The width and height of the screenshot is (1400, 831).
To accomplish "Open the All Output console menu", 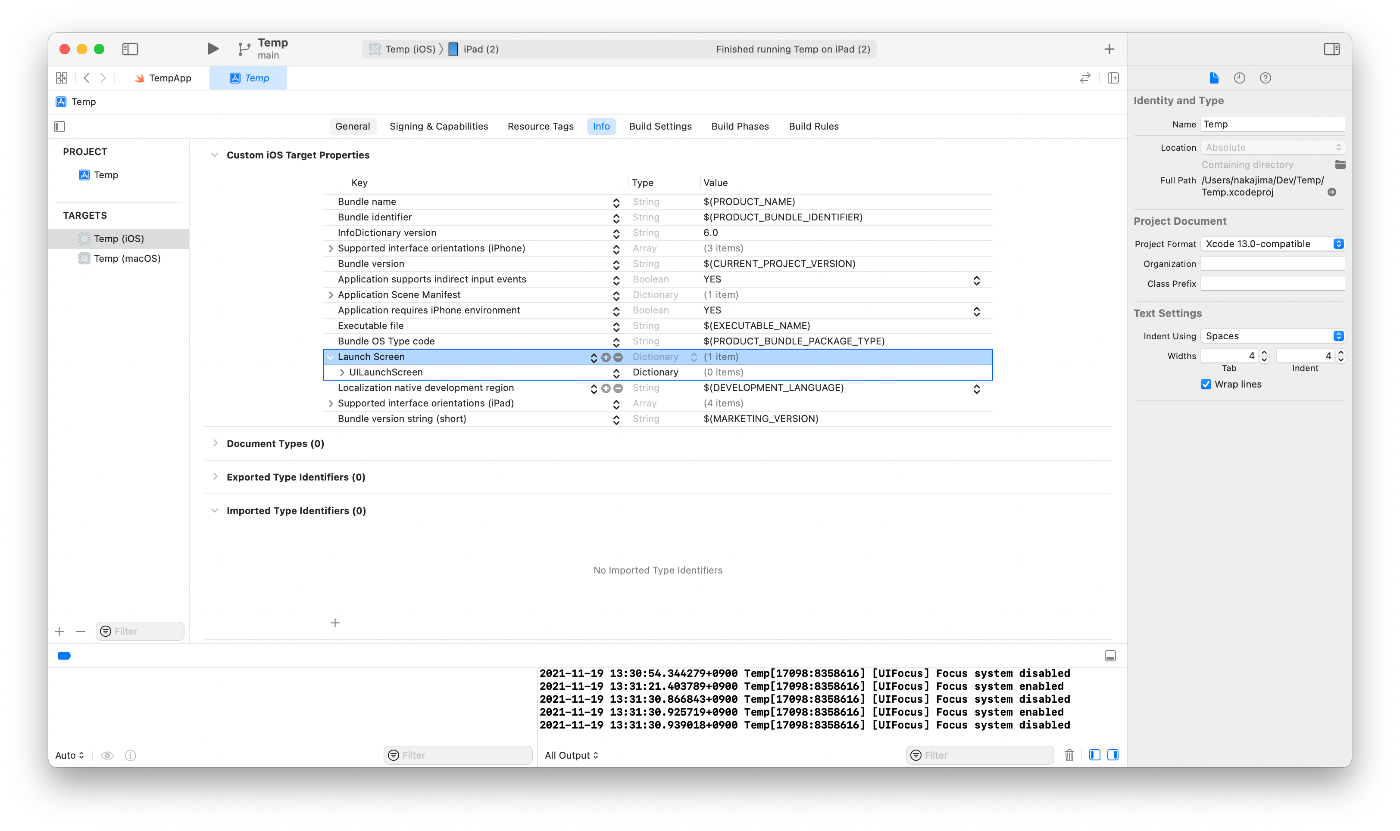I will tap(572, 756).
